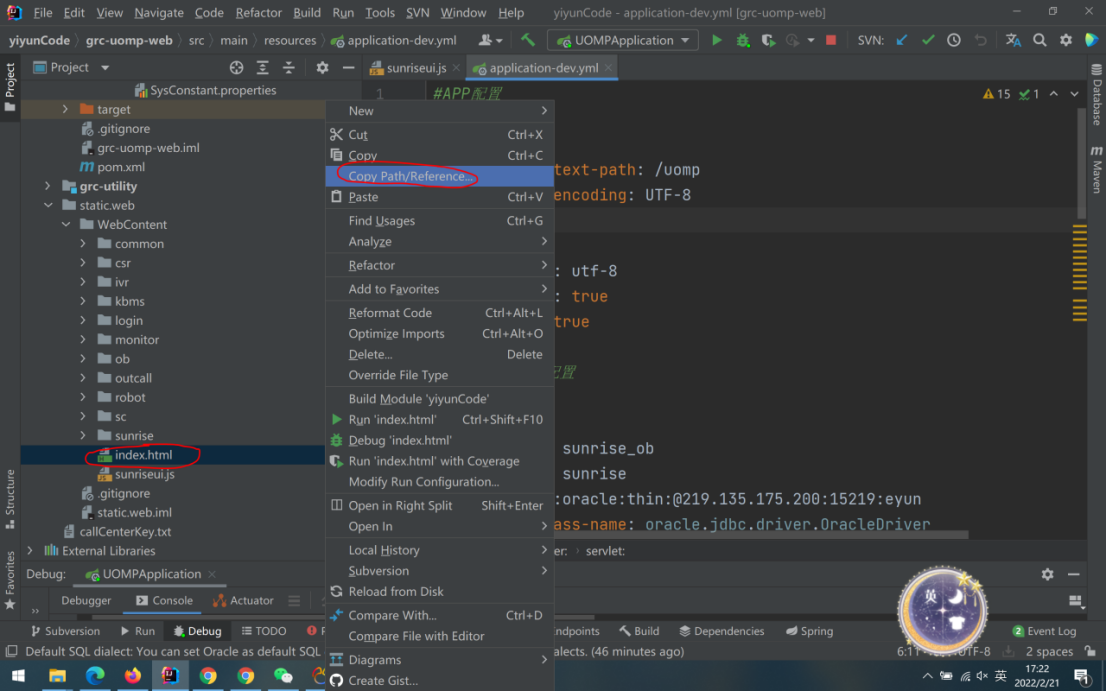The height and width of the screenshot is (692, 1106).
Task: Start debugging with the green bug icon
Action: [742, 40]
